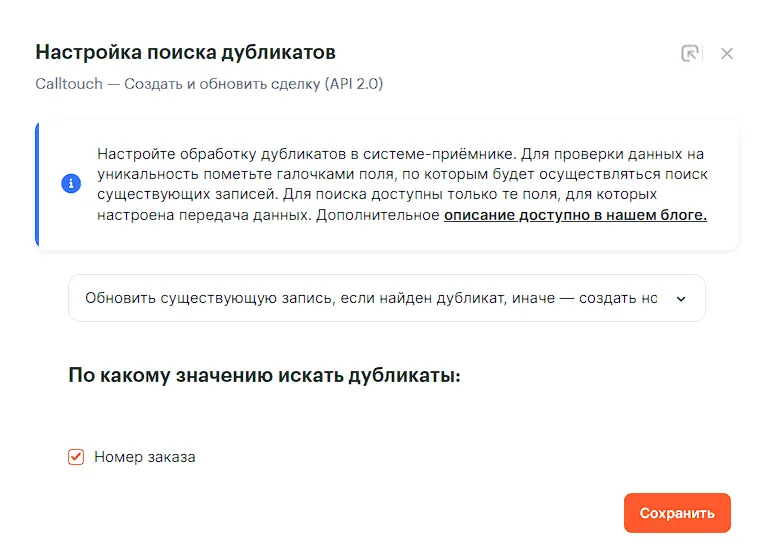
Task: Click the blue left edge of info banner
Action: [x=37, y=184]
